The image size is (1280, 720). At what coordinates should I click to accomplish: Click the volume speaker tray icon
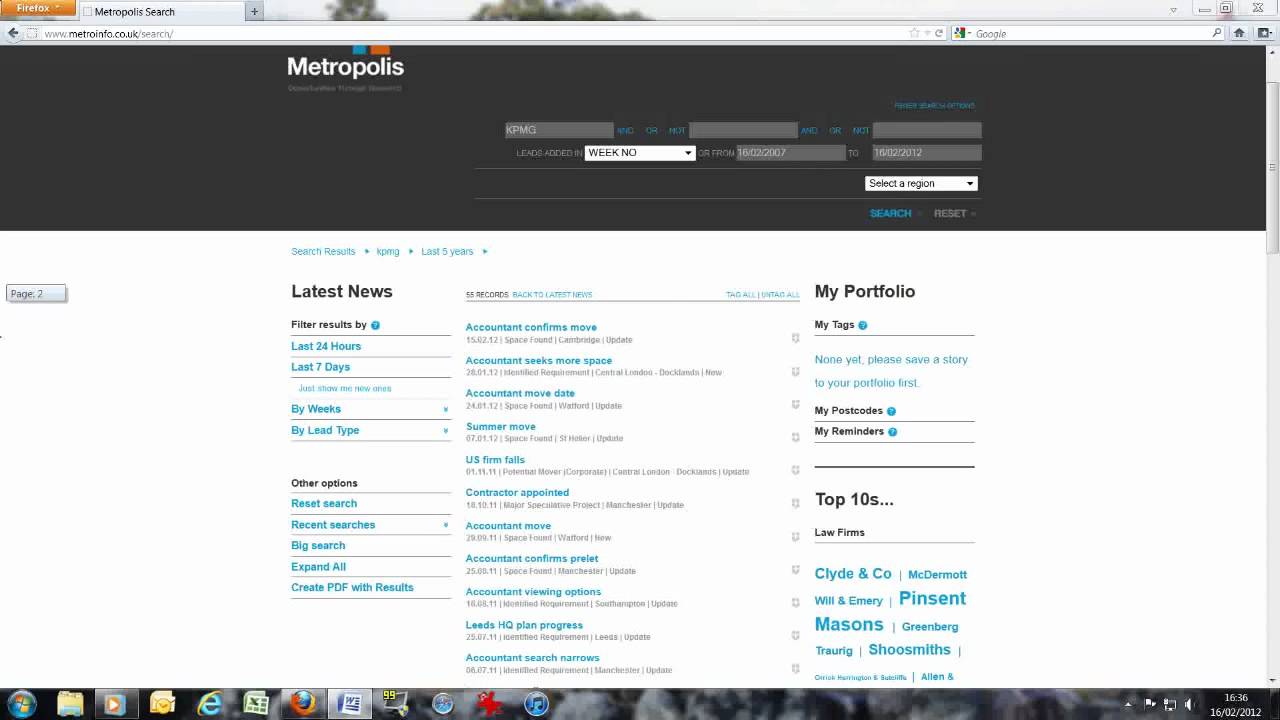(1189, 704)
